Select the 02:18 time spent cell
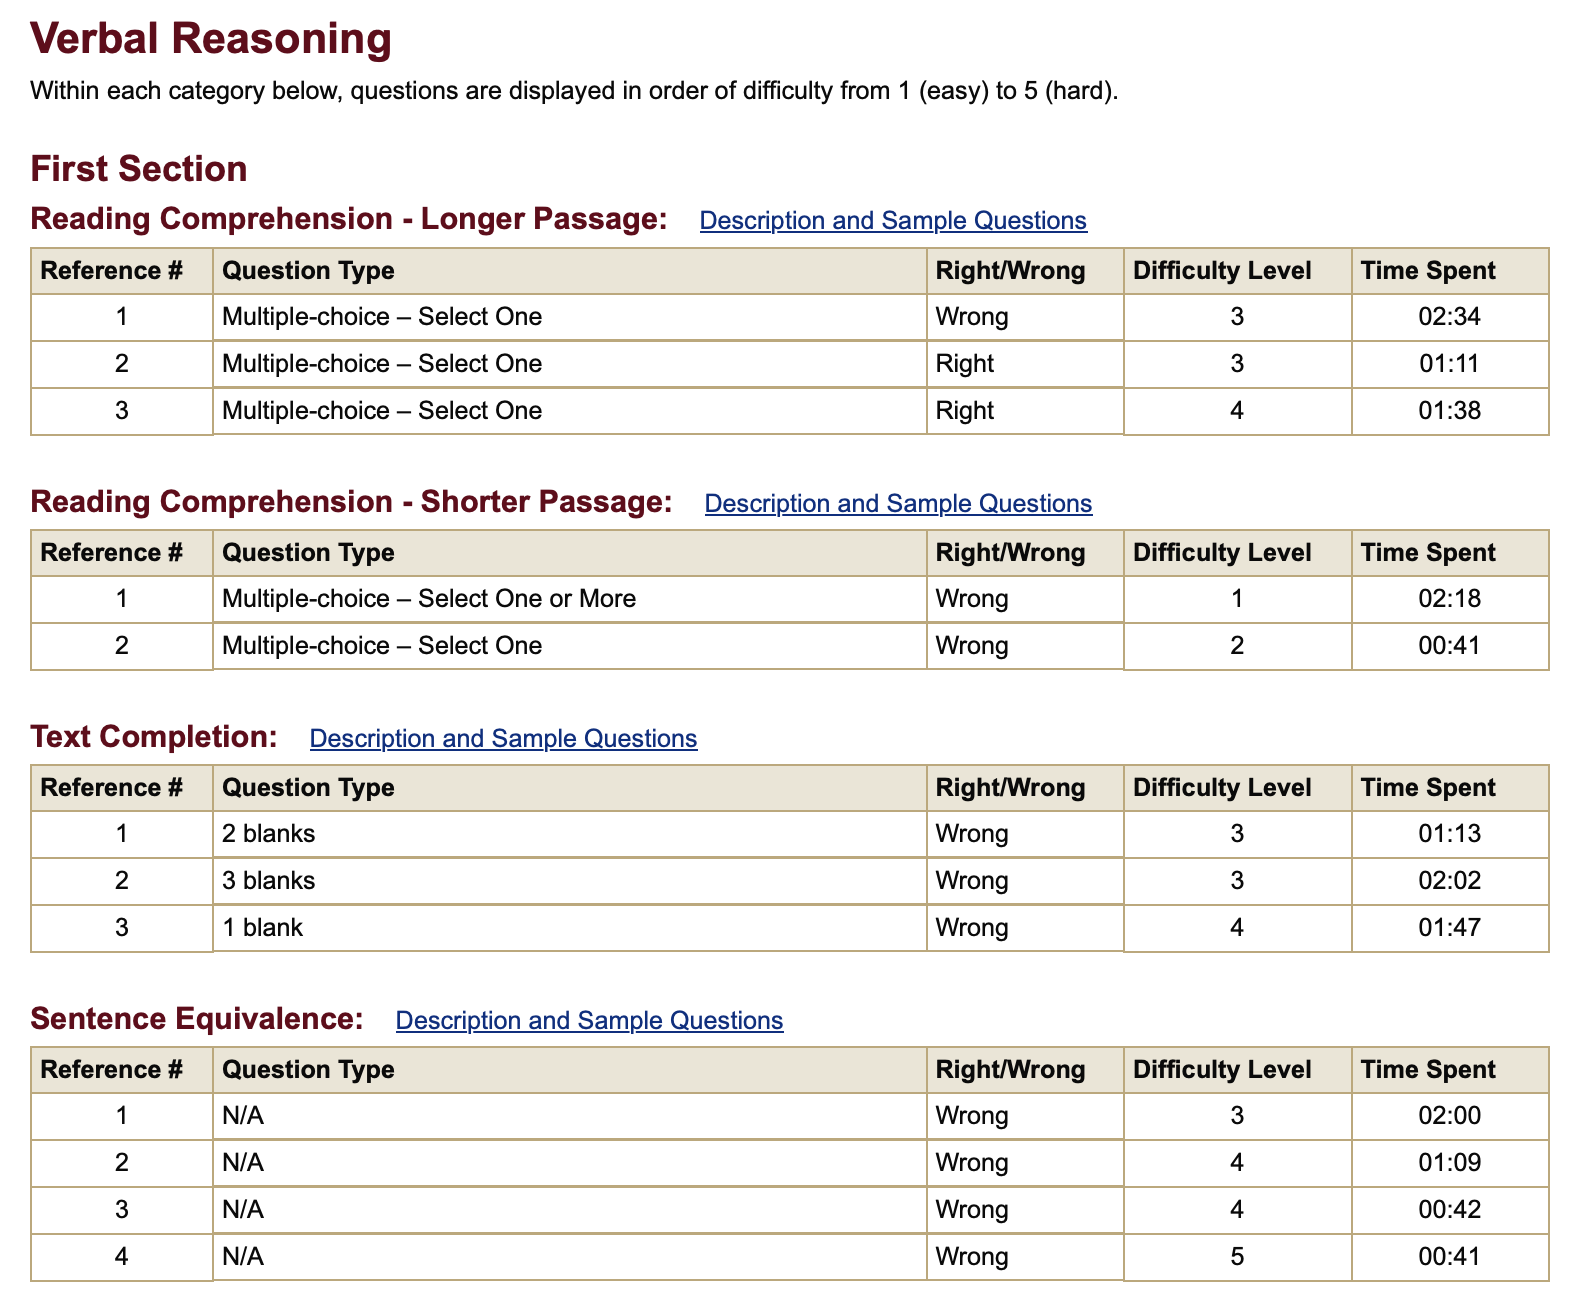 click(1449, 599)
